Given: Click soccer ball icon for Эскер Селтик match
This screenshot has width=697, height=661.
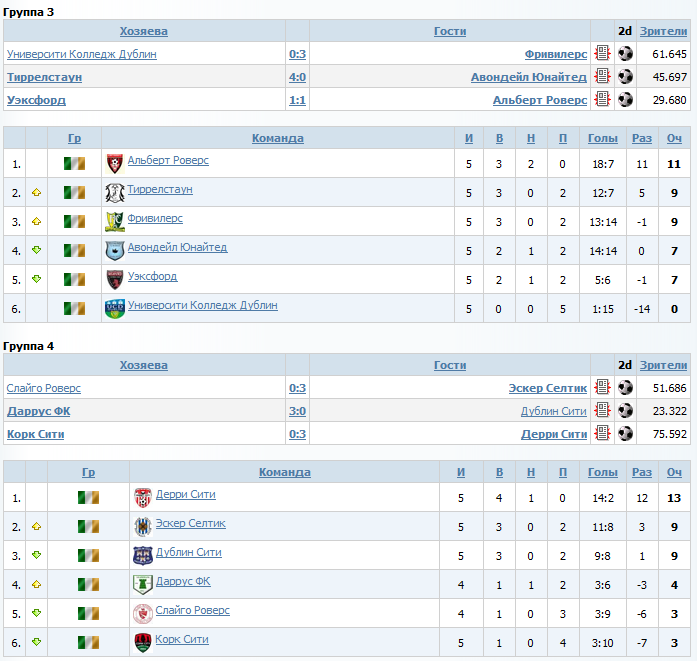Looking at the screenshot, I should point(625,387).
